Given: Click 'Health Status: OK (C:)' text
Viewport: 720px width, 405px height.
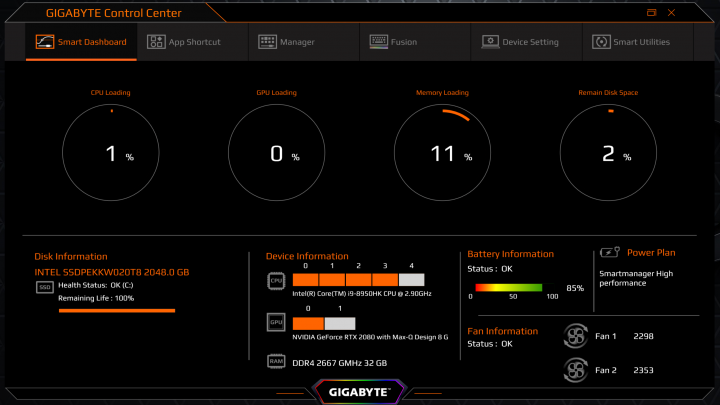Looking at the screenshot, I should pos(96,285).
